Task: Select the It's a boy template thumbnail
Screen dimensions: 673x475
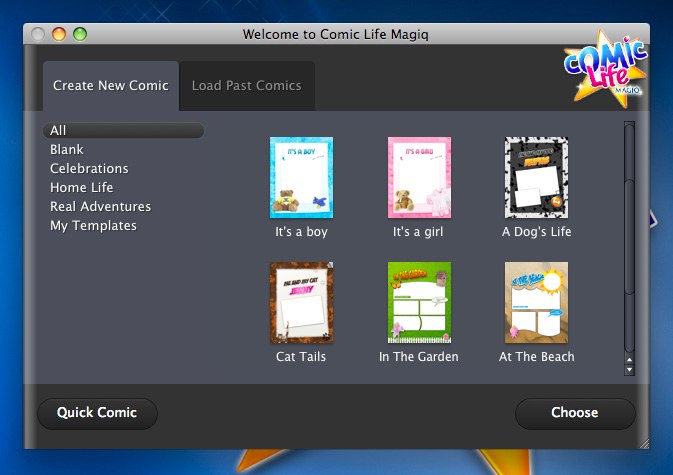Action: (301, 178)
